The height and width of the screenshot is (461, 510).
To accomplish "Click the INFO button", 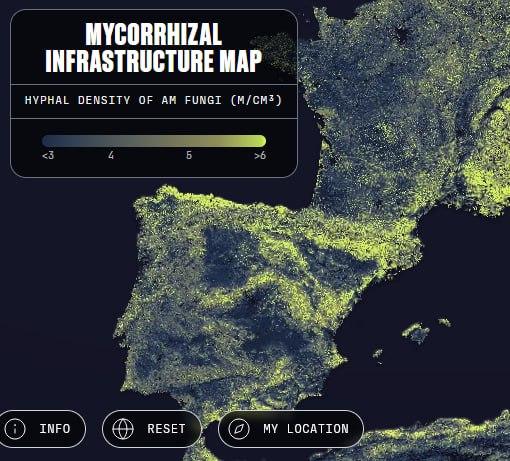I will pyautogui.click(x=42, y=429).
